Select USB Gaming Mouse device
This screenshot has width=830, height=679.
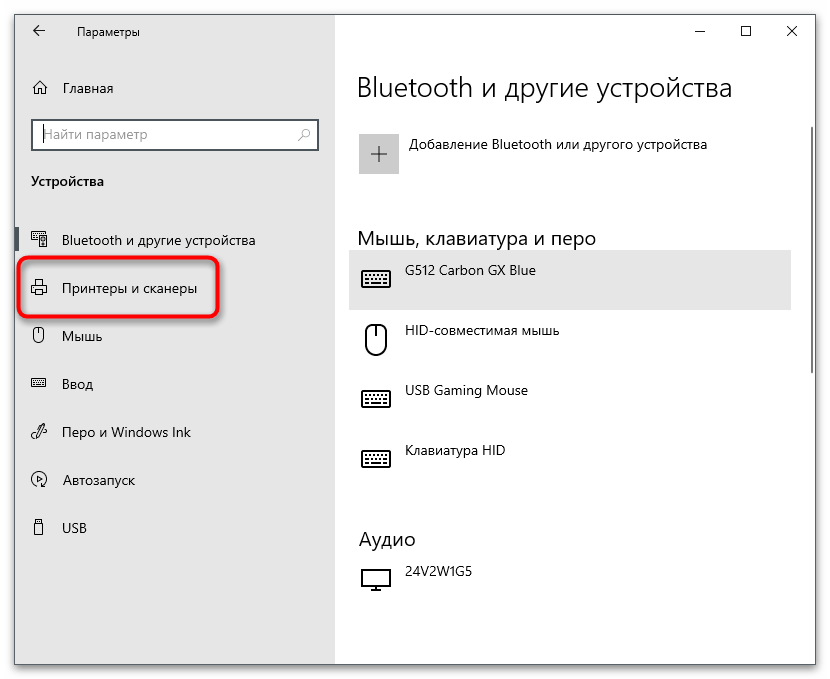[x=466, y=391]
